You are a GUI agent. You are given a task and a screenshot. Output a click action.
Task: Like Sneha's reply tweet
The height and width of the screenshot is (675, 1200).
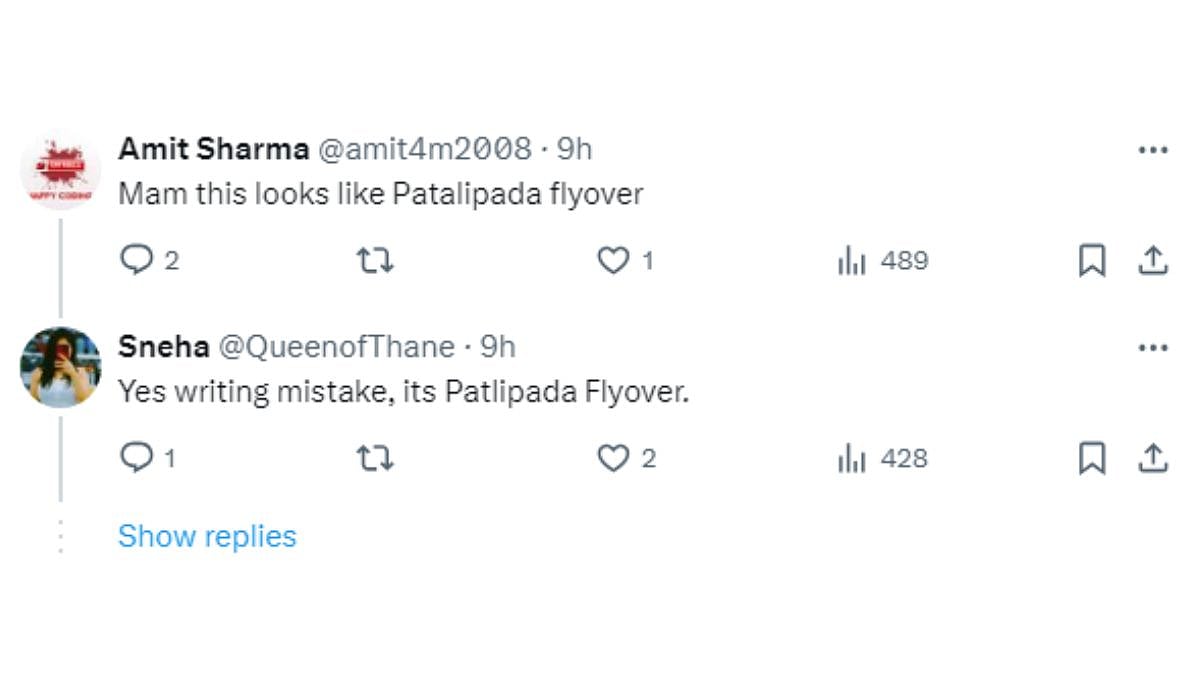612,458
